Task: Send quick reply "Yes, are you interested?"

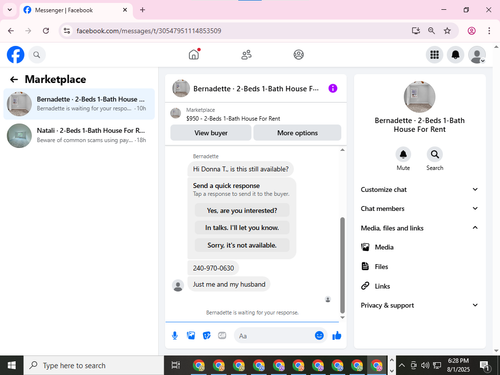Action: point(242,210)
